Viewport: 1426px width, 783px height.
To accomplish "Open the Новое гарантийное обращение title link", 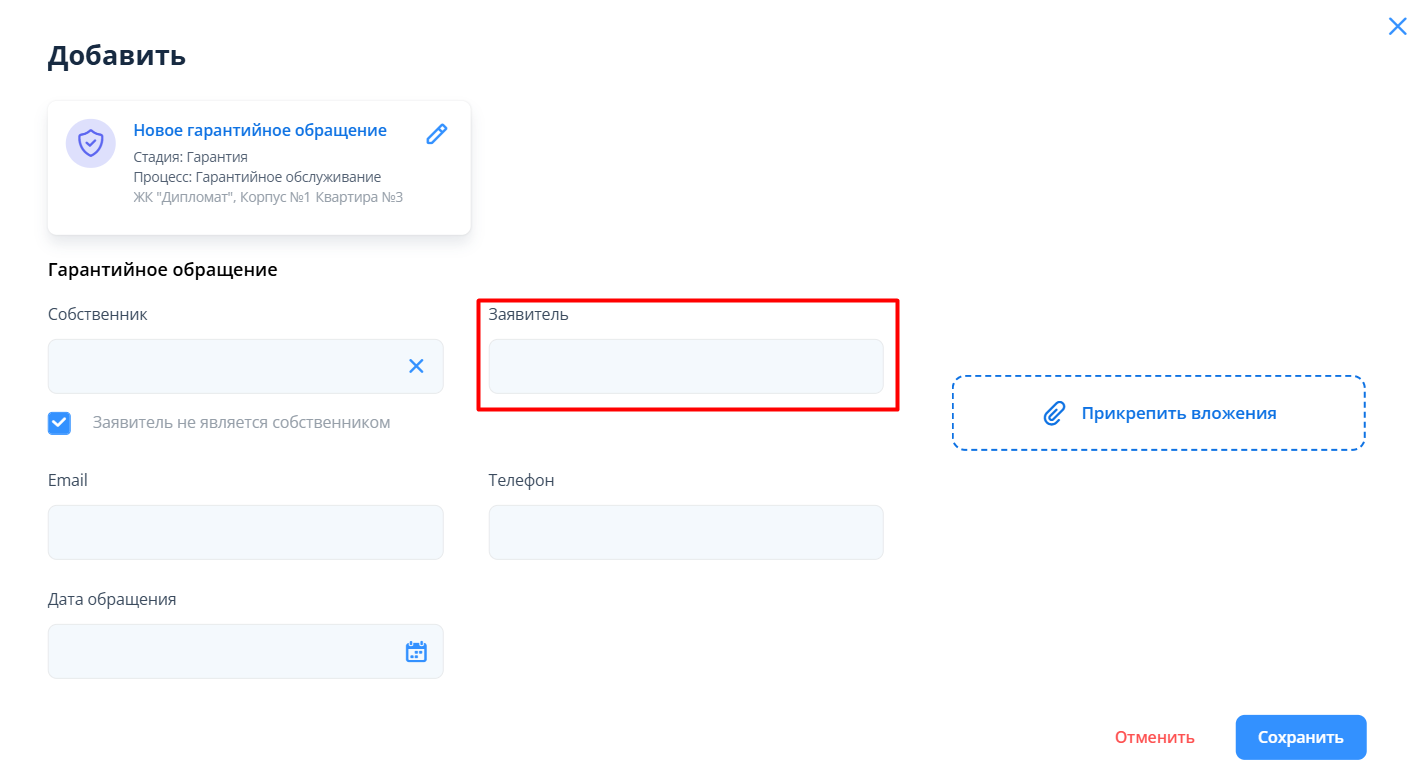I will [260, 131].
